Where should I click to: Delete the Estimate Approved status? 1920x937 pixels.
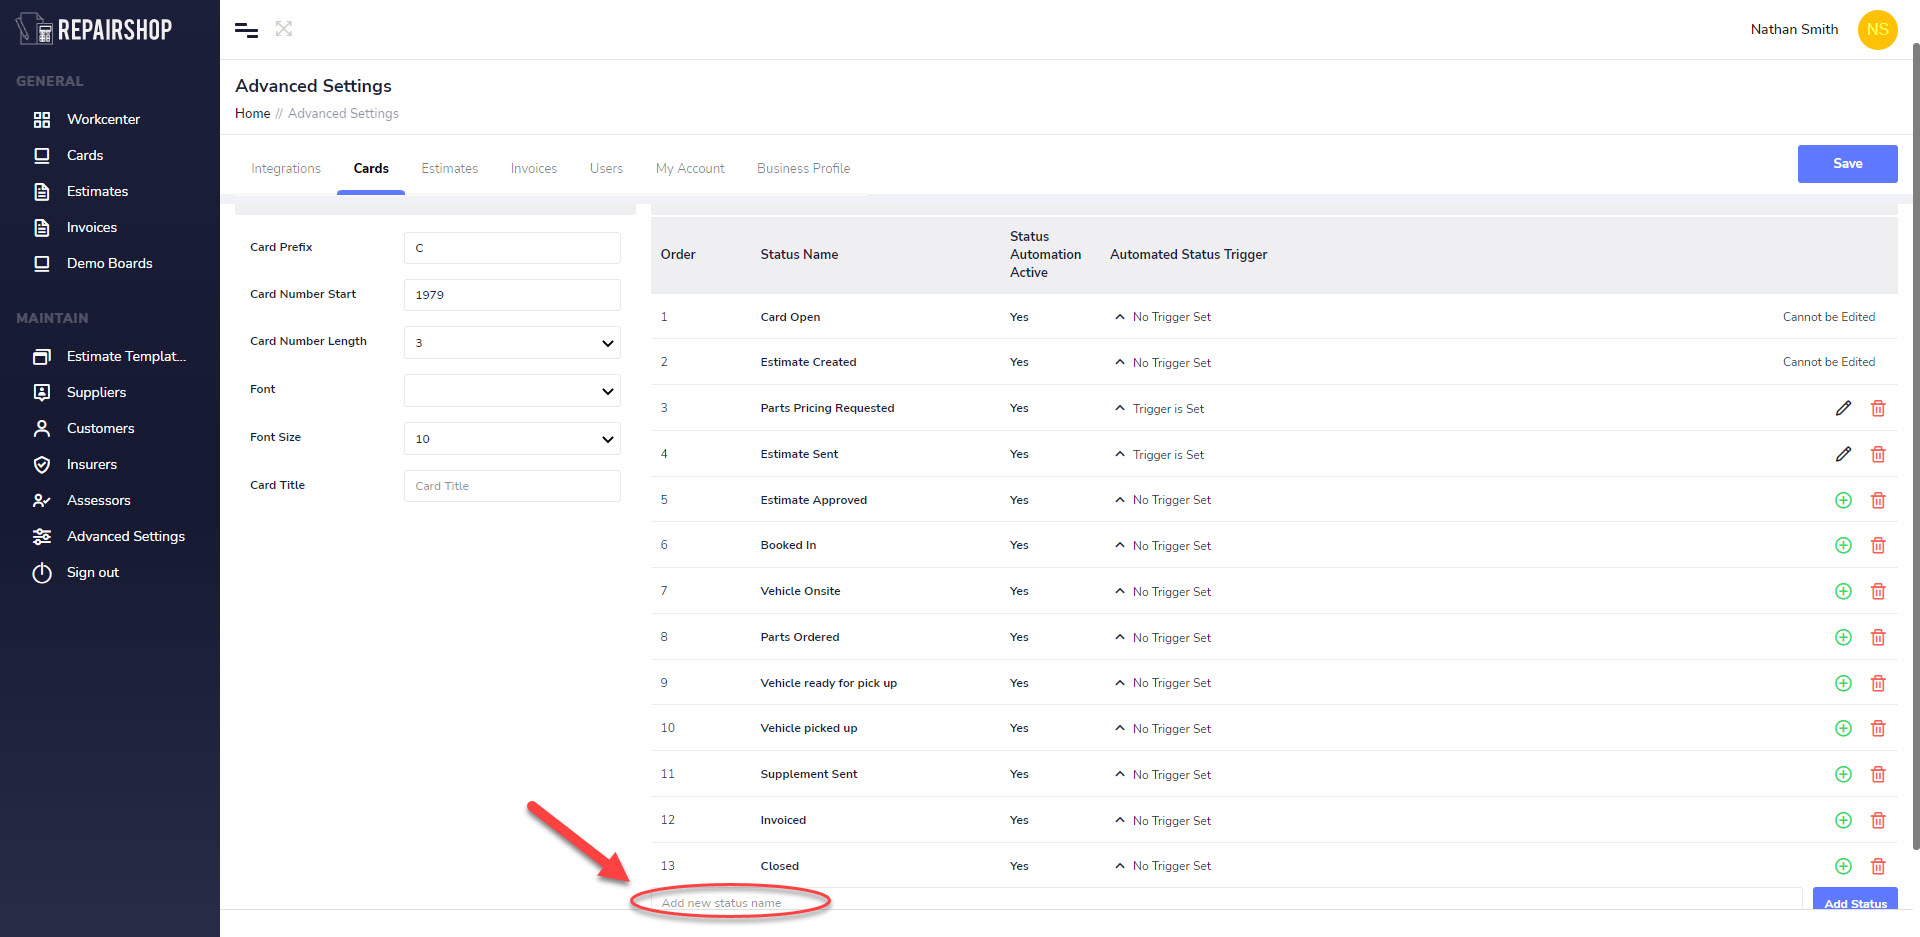coord(1878,500)
